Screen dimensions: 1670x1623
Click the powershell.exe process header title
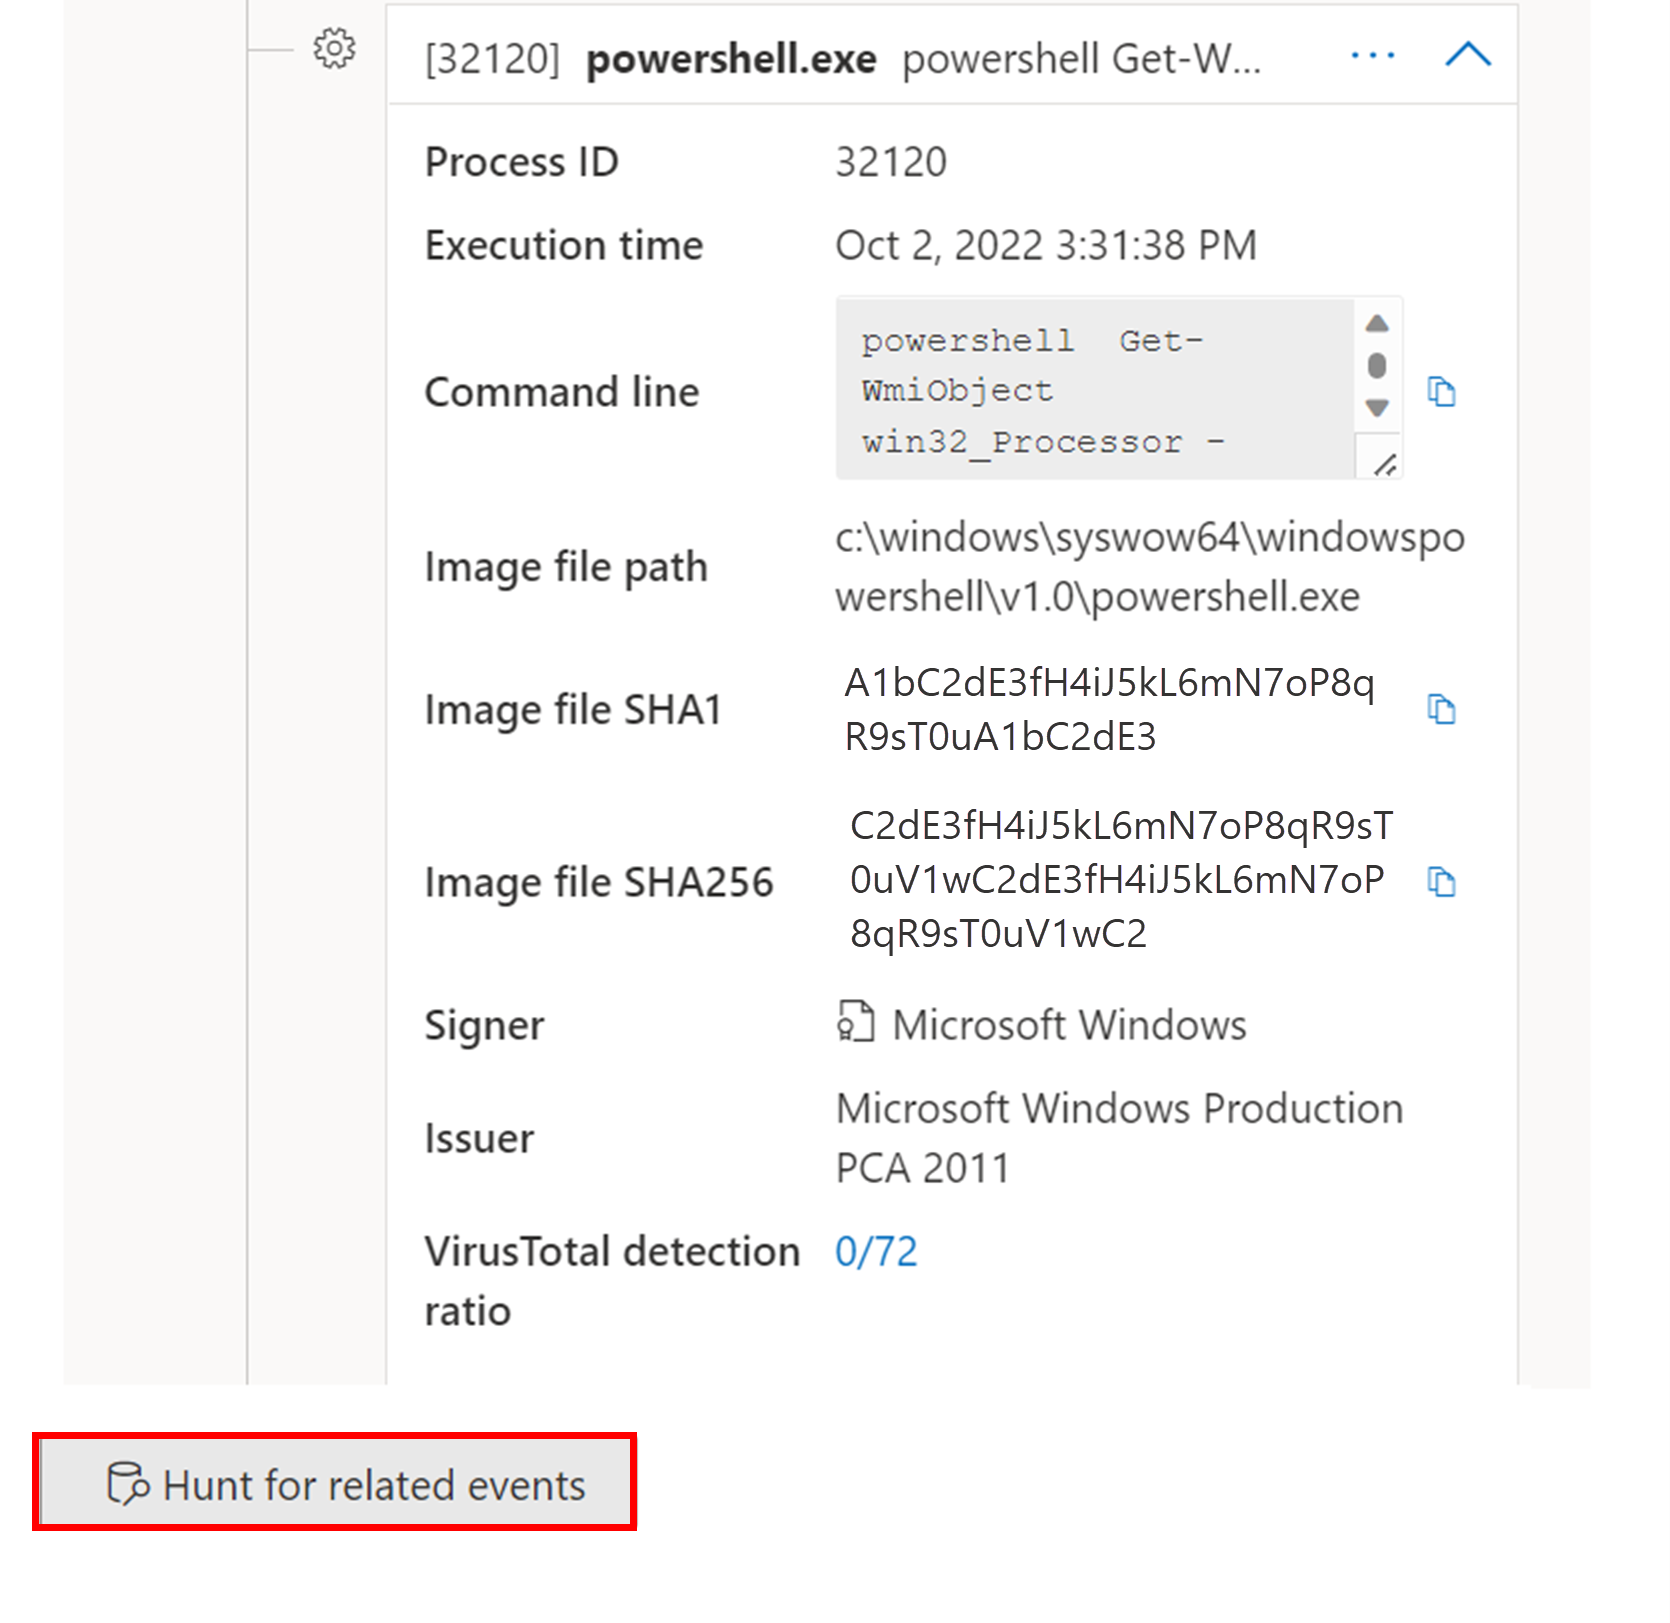point(731,59)
